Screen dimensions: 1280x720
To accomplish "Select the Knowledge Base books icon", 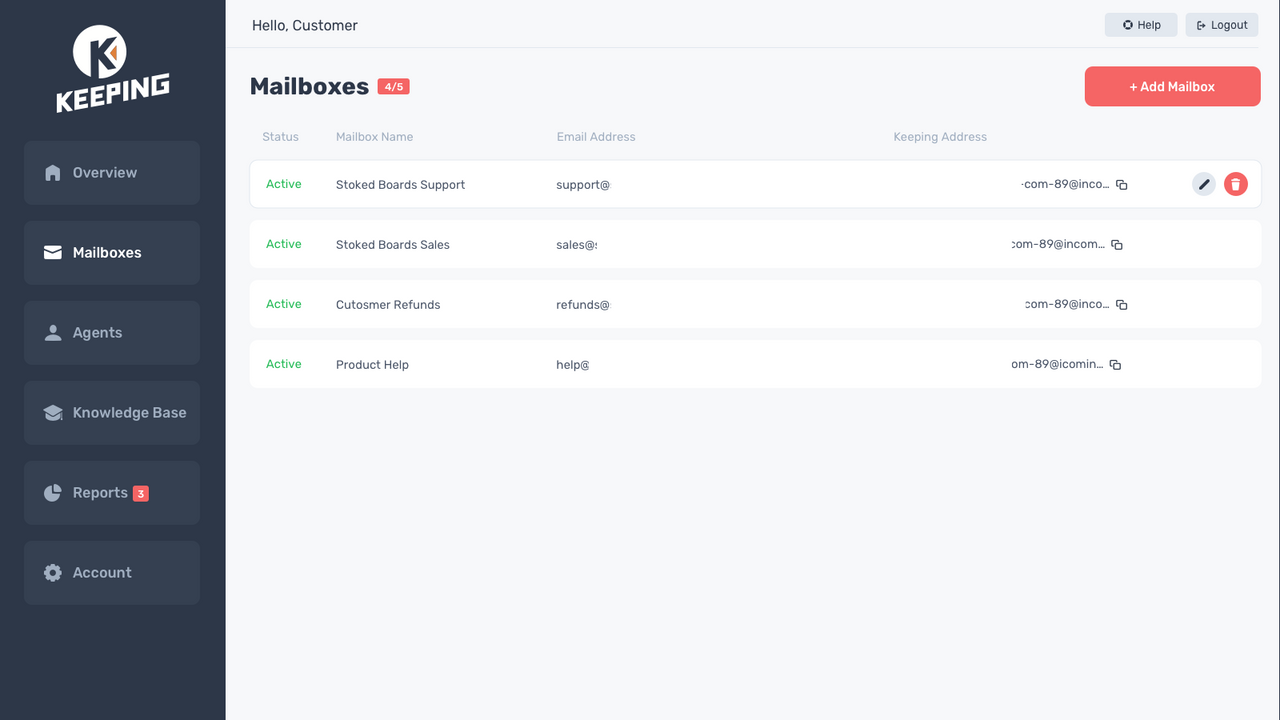I will point(52,412).
